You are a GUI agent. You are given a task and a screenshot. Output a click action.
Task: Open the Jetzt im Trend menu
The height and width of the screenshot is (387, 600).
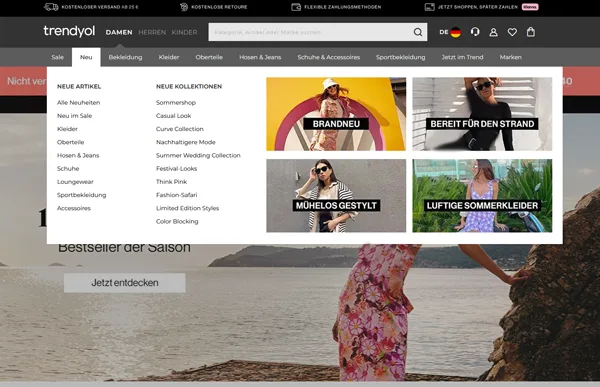click(462, 57)
